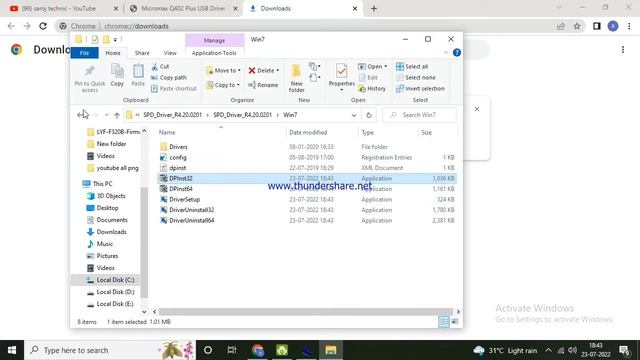Click the taskbar Type here to search box
This screenshot has width=640, height=360.
coord(110,350)
